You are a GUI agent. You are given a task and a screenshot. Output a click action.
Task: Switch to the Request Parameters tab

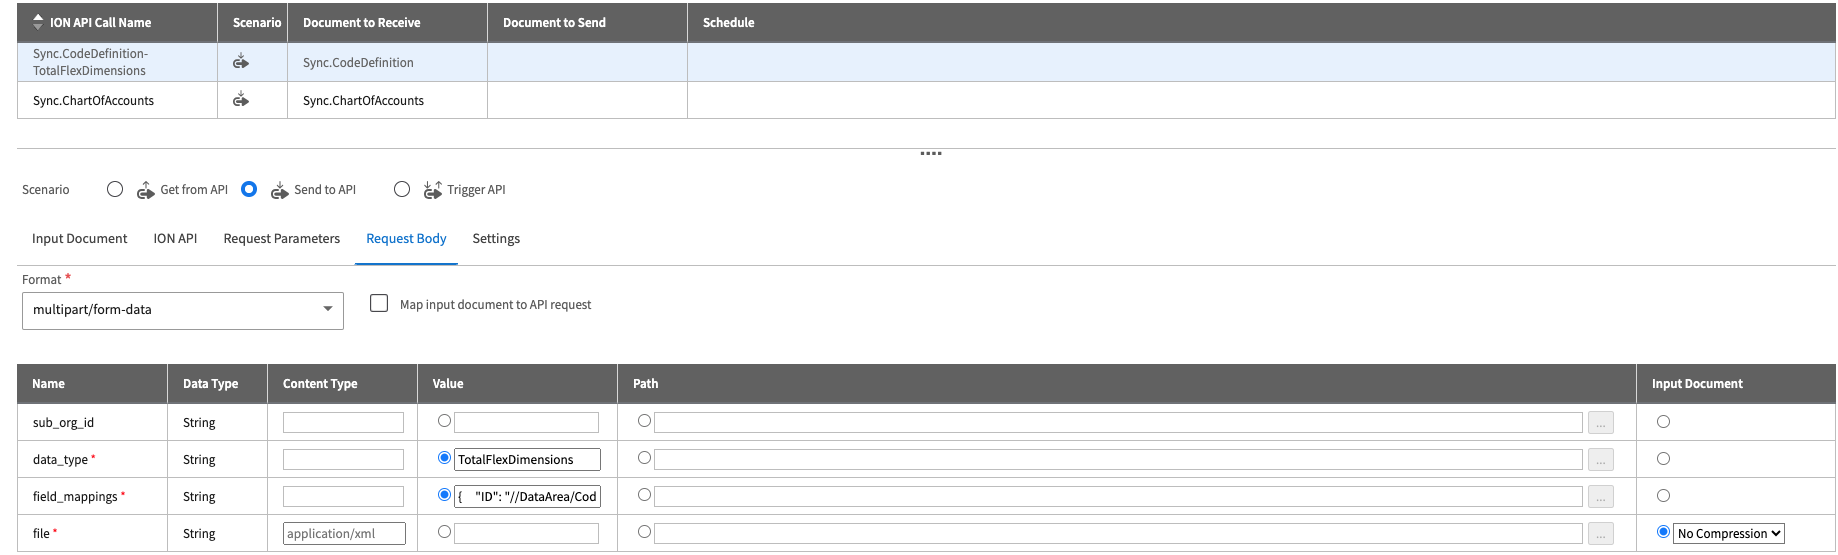[x=282, y=239]
